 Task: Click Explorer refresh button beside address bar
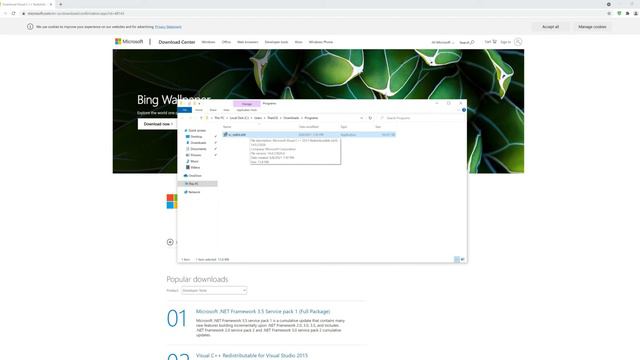pos(370,118)
